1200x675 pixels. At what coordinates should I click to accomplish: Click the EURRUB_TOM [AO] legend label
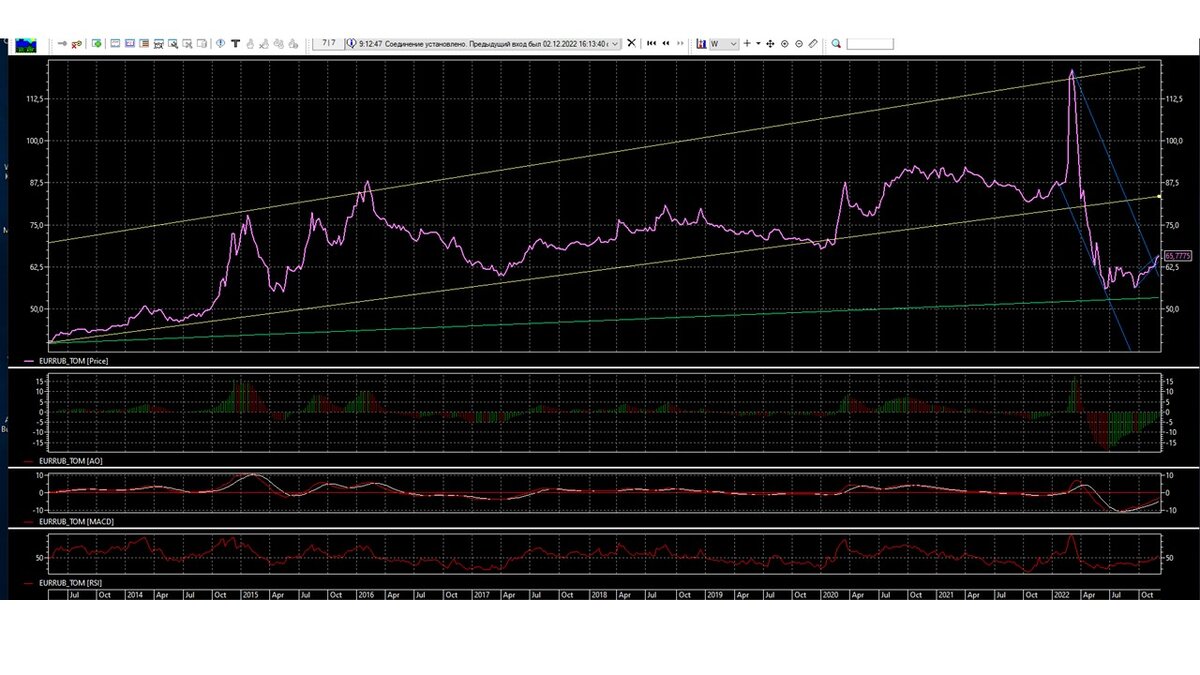pos(70,462)
